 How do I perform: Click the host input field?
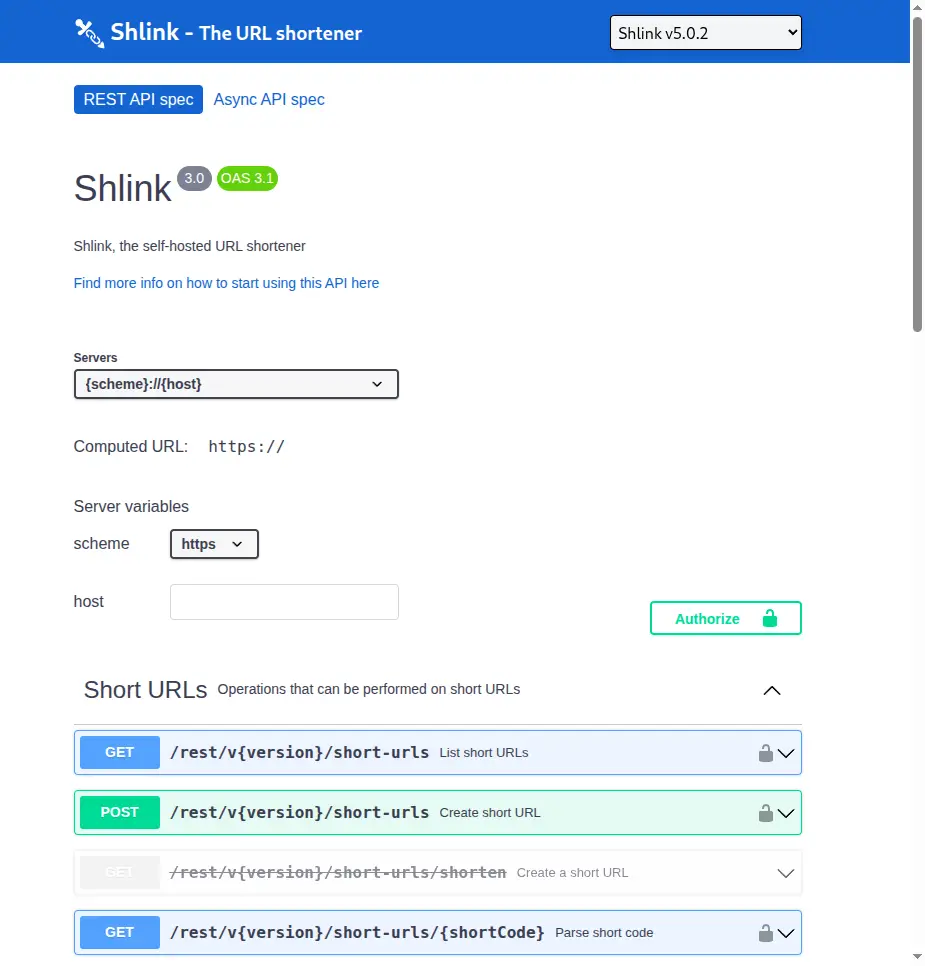click(x=284, y=602)
